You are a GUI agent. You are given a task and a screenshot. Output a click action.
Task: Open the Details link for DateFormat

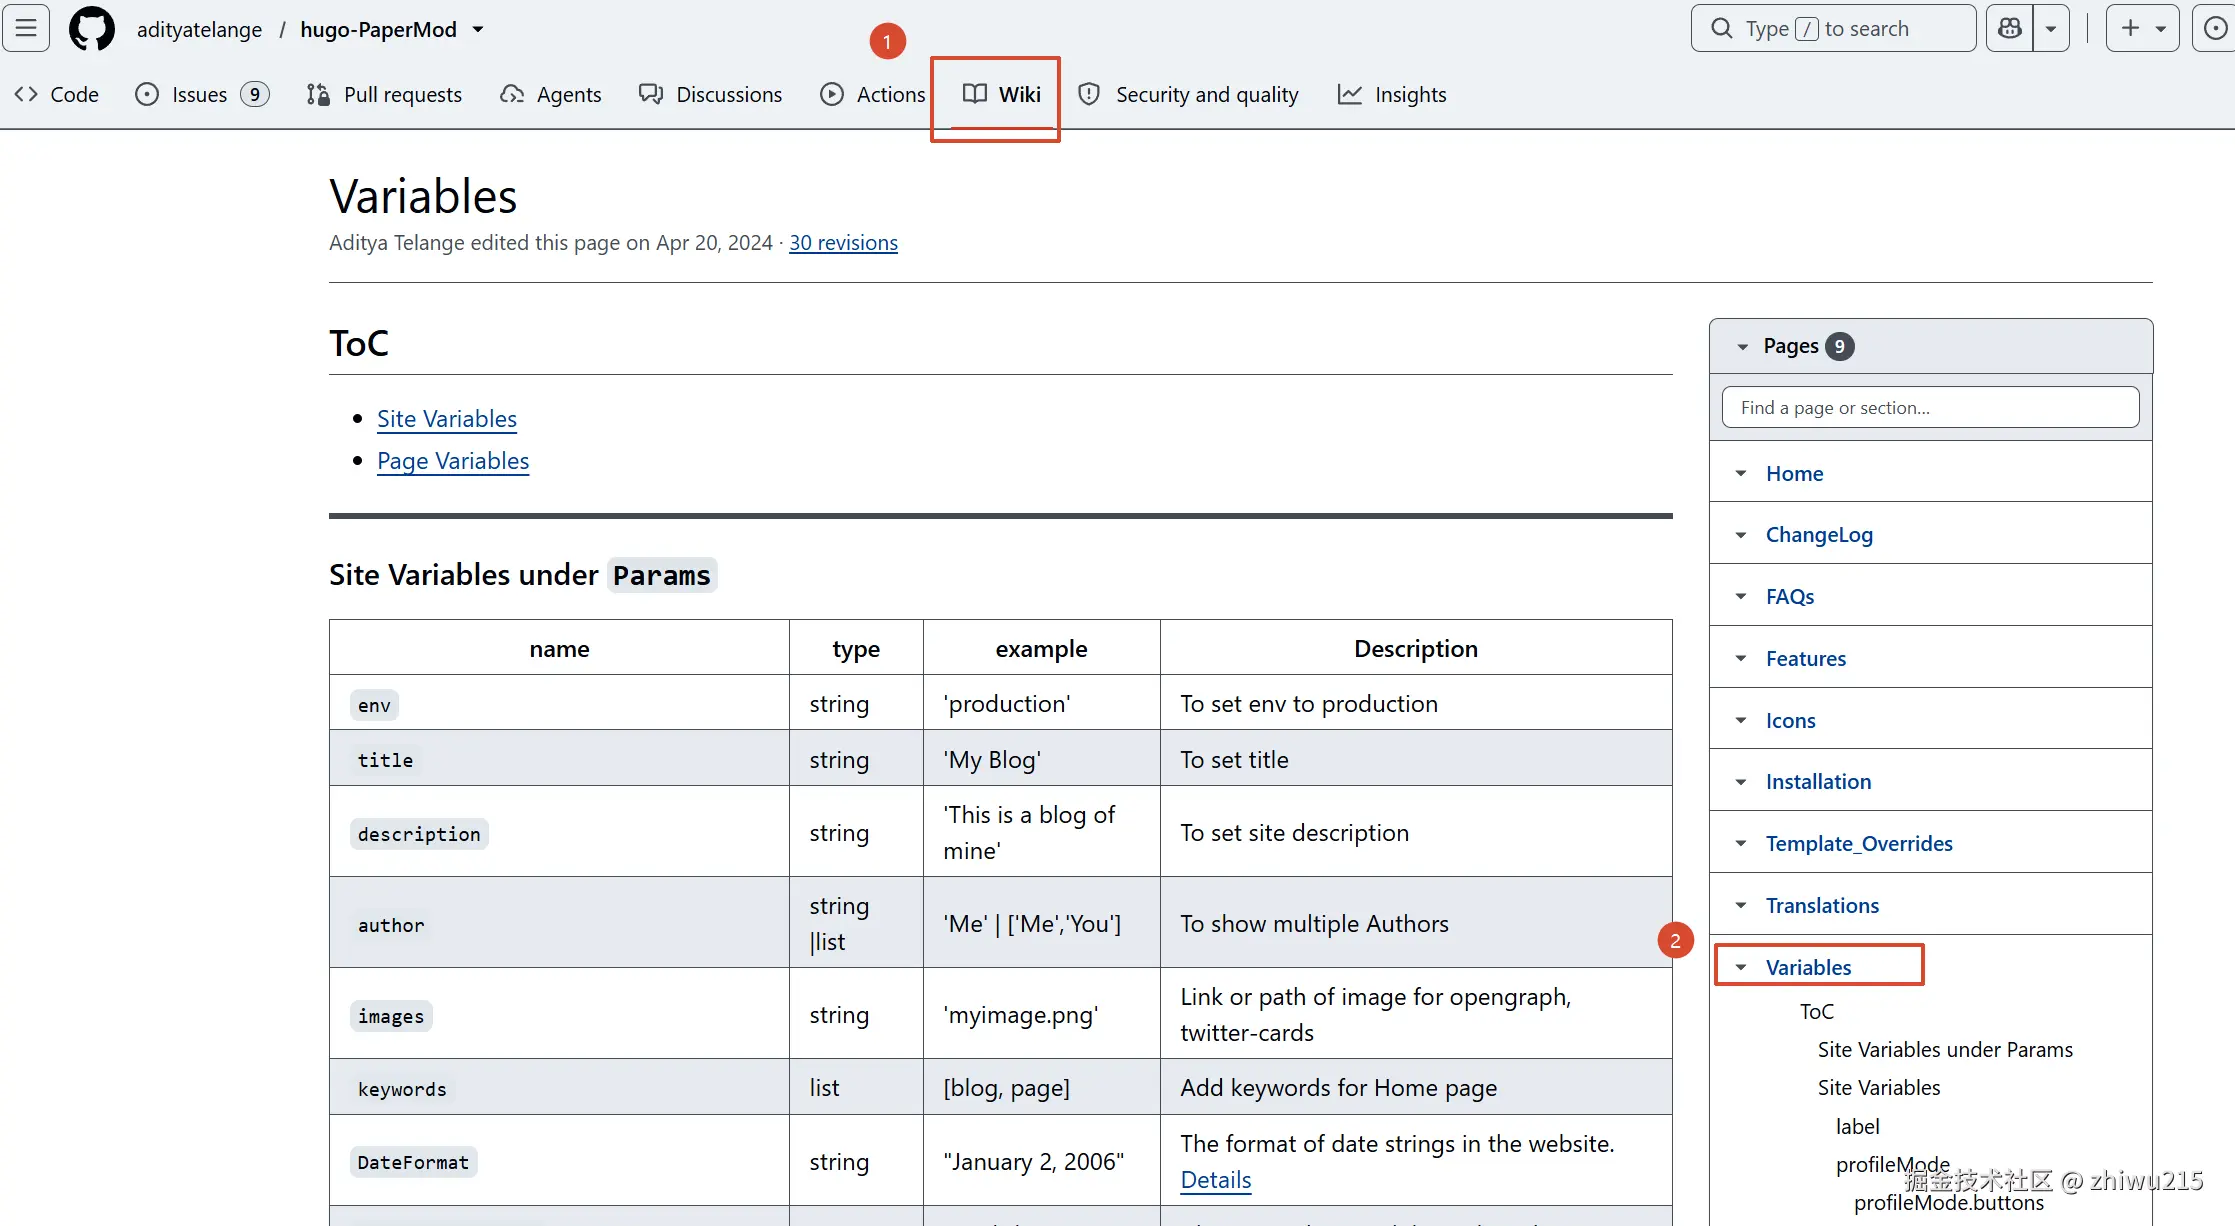1216,1180
